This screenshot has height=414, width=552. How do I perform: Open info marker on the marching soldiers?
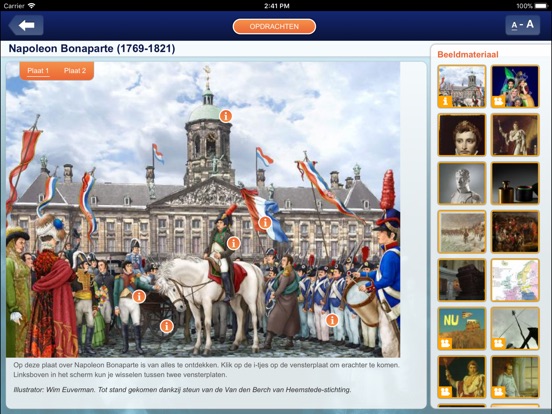pos(332,320)
